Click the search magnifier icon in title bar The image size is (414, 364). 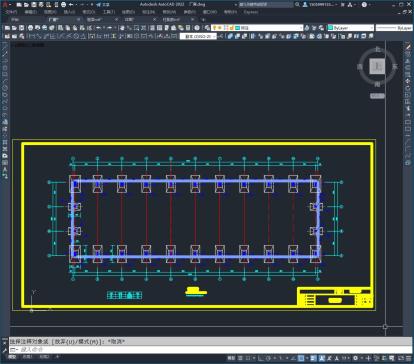pos(297,5)
